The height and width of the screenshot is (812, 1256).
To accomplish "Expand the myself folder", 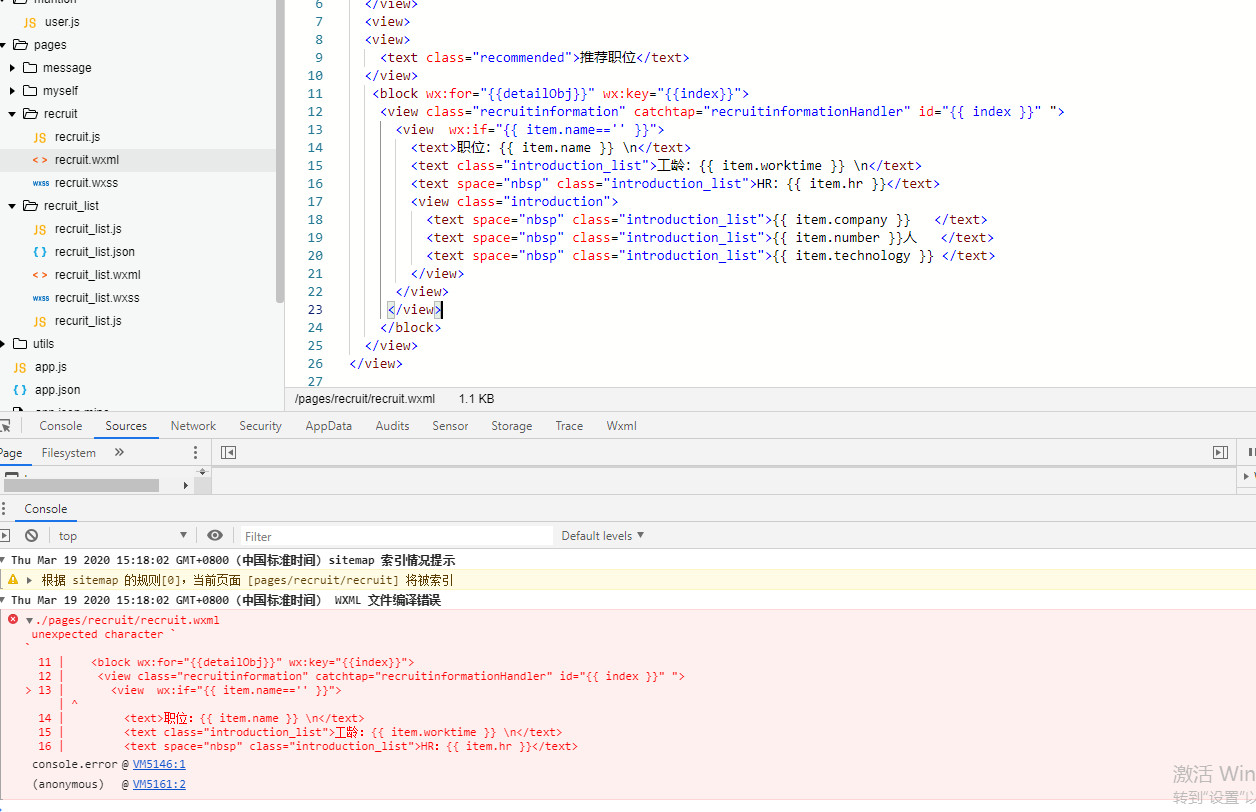I will click(x=12, y=91).
